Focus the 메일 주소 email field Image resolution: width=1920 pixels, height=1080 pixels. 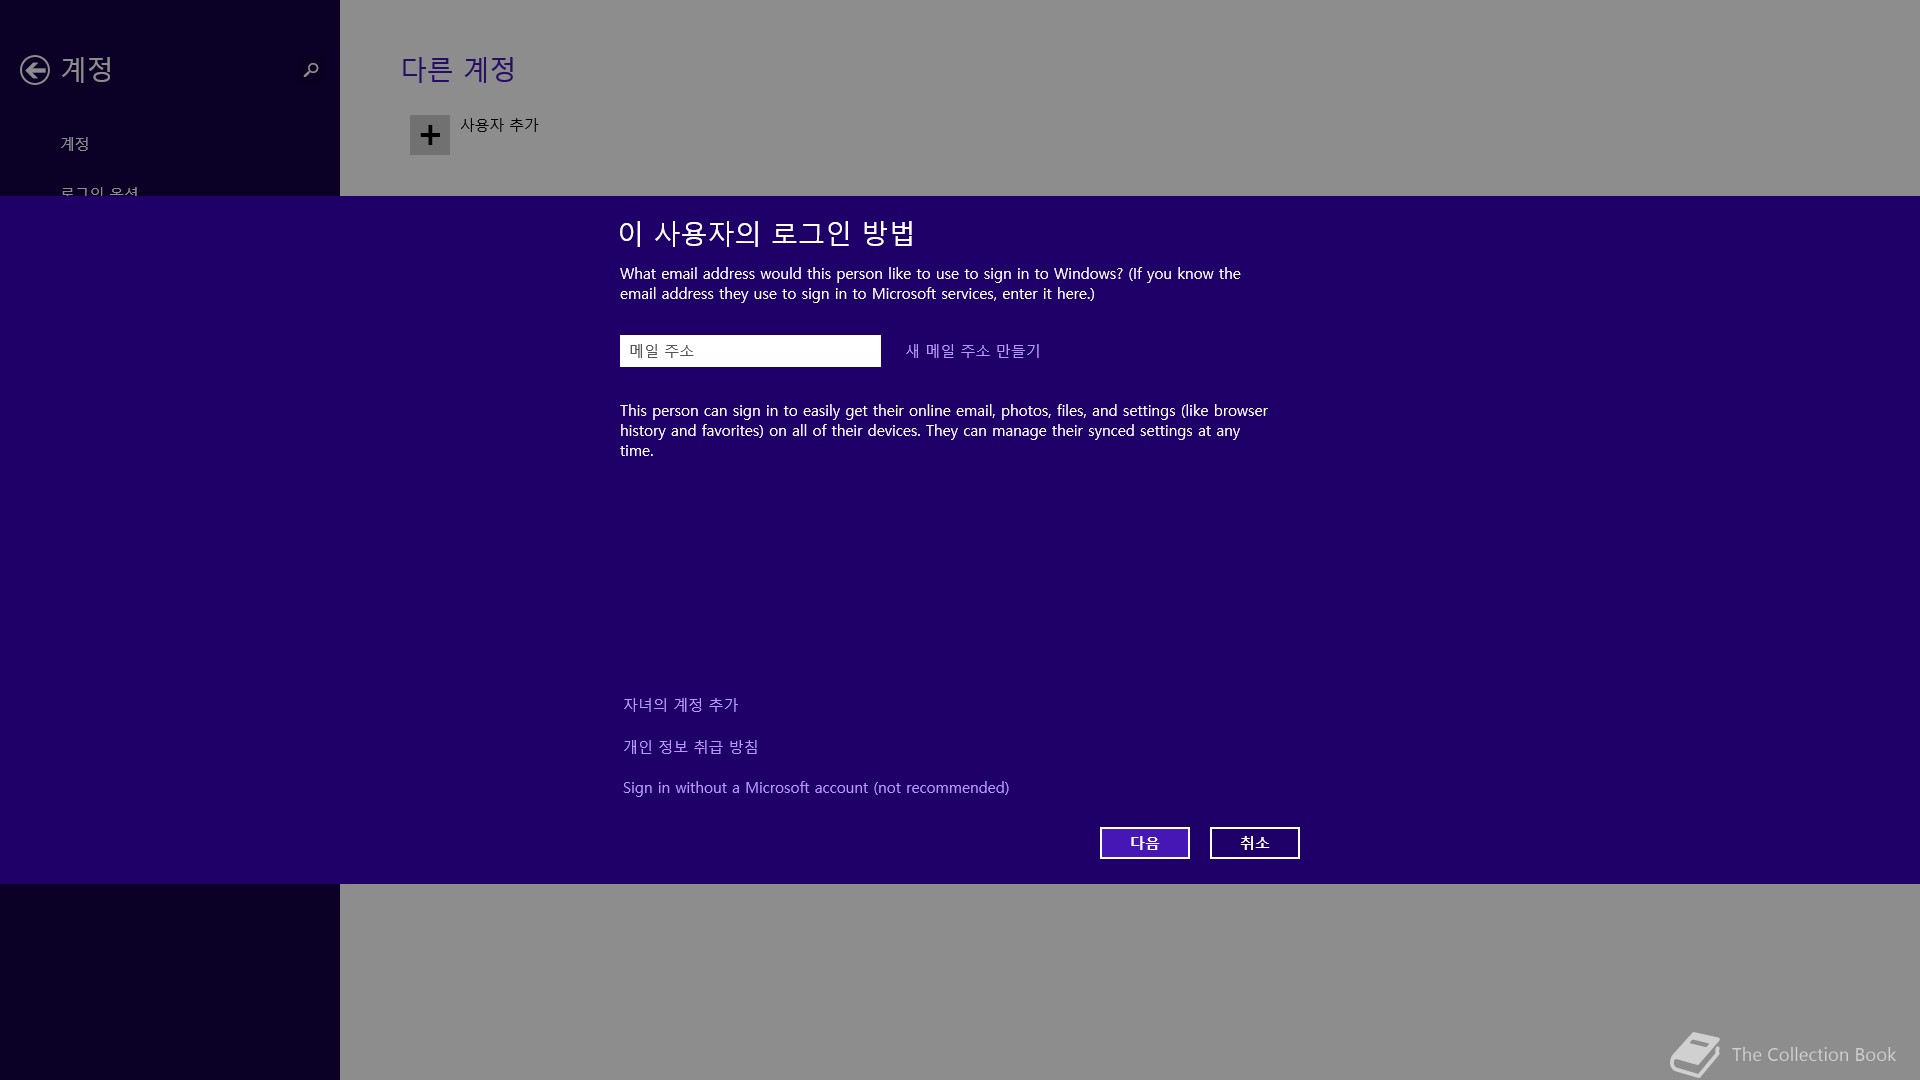pyautogui.click(x=750, y=351)
